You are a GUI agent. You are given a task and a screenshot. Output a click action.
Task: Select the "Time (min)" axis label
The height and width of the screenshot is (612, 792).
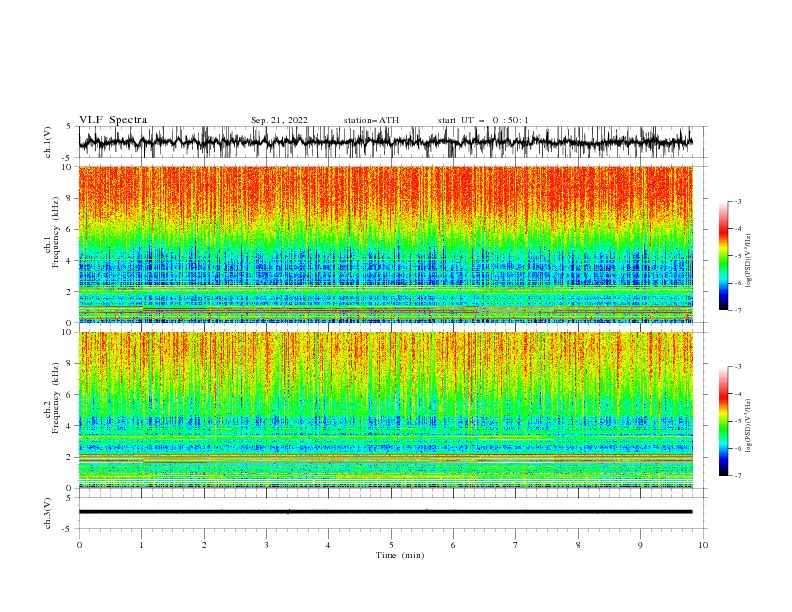pos(400,555)
